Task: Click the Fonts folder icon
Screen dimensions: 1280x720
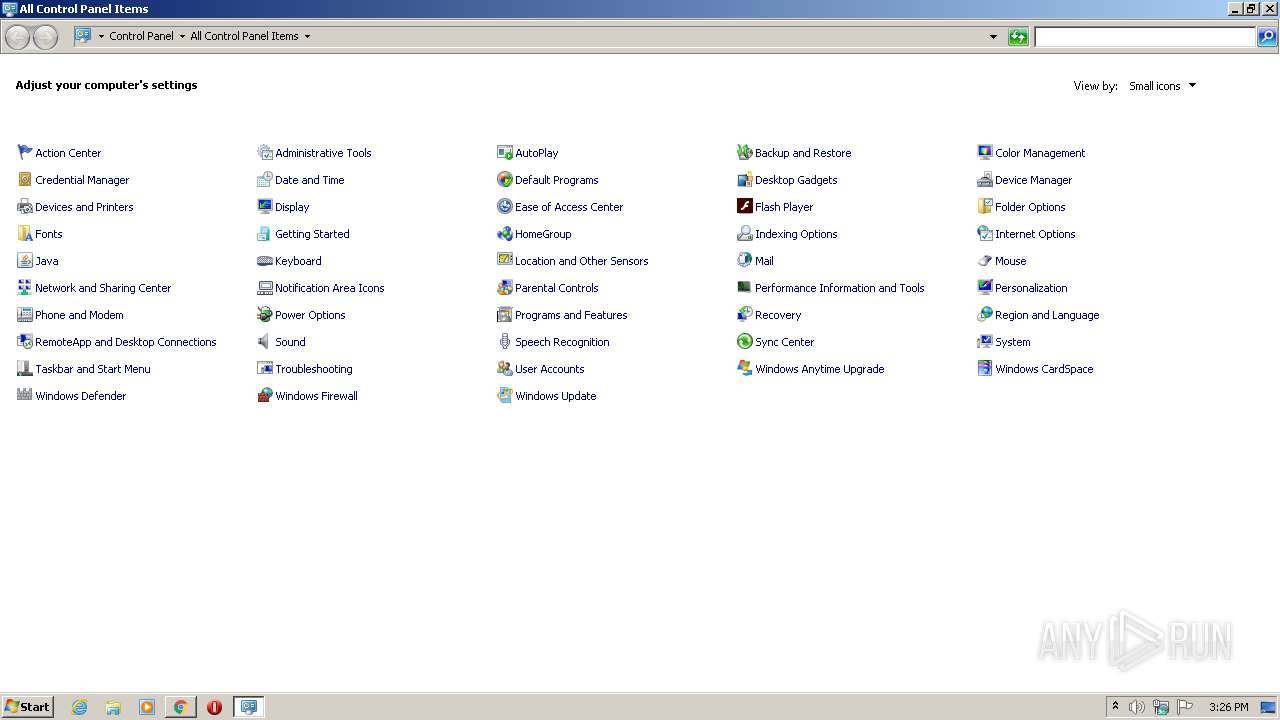Action: click(x=25, y=233)
